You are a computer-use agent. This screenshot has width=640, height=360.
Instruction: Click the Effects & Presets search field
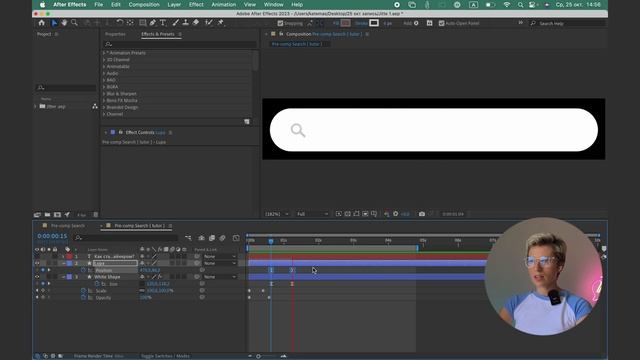[180, 44]
